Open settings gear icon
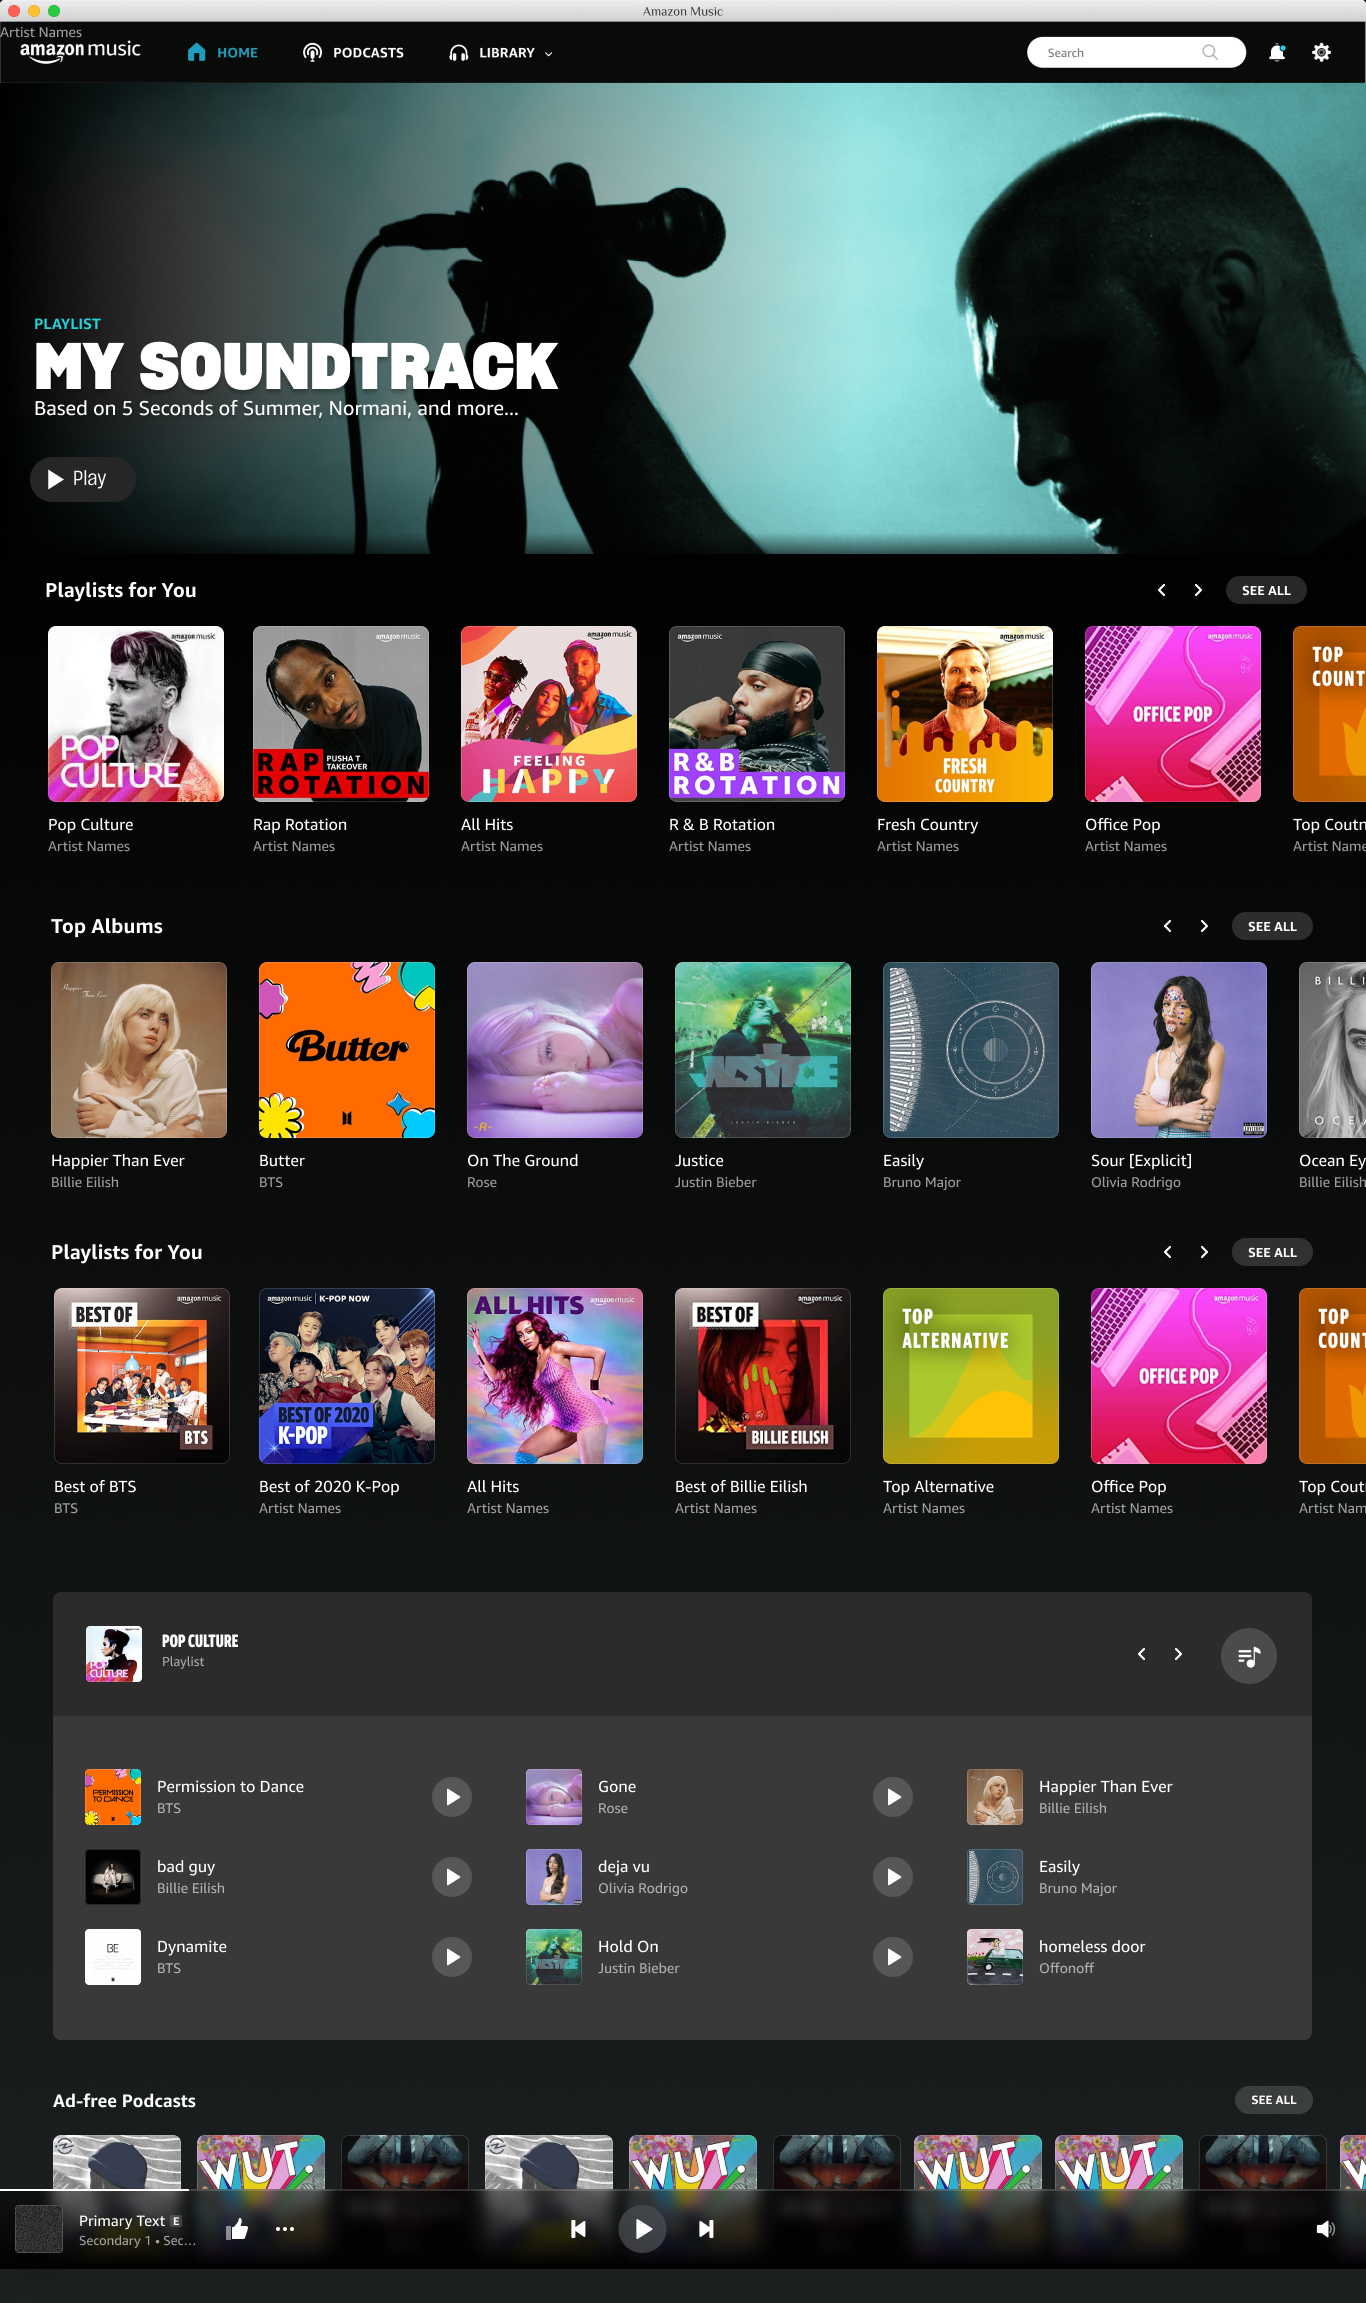 coord(1321,53)
